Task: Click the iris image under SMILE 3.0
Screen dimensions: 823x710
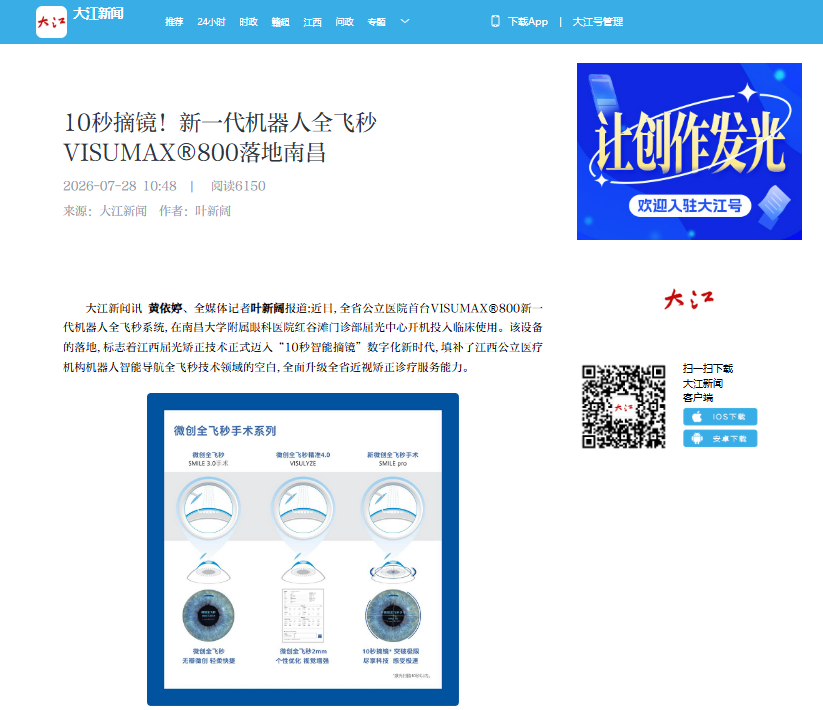Action: tap(208, 615)
